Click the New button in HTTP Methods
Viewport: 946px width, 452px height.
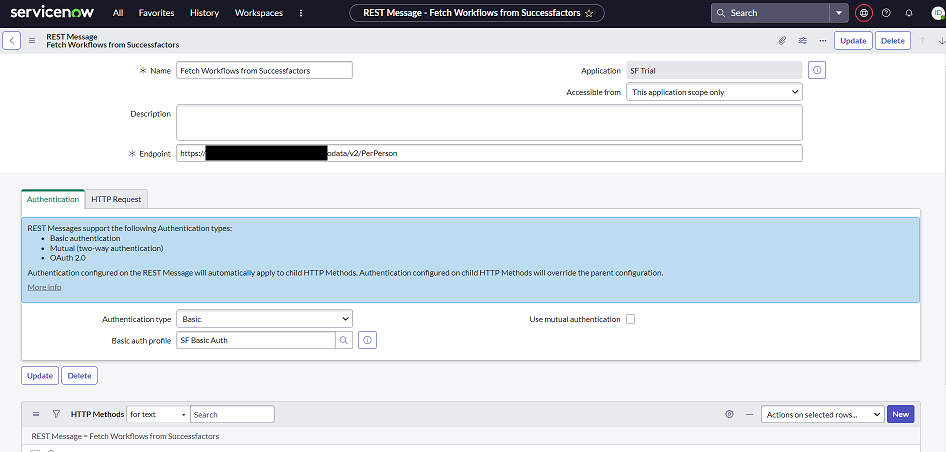tap(900, 414)
